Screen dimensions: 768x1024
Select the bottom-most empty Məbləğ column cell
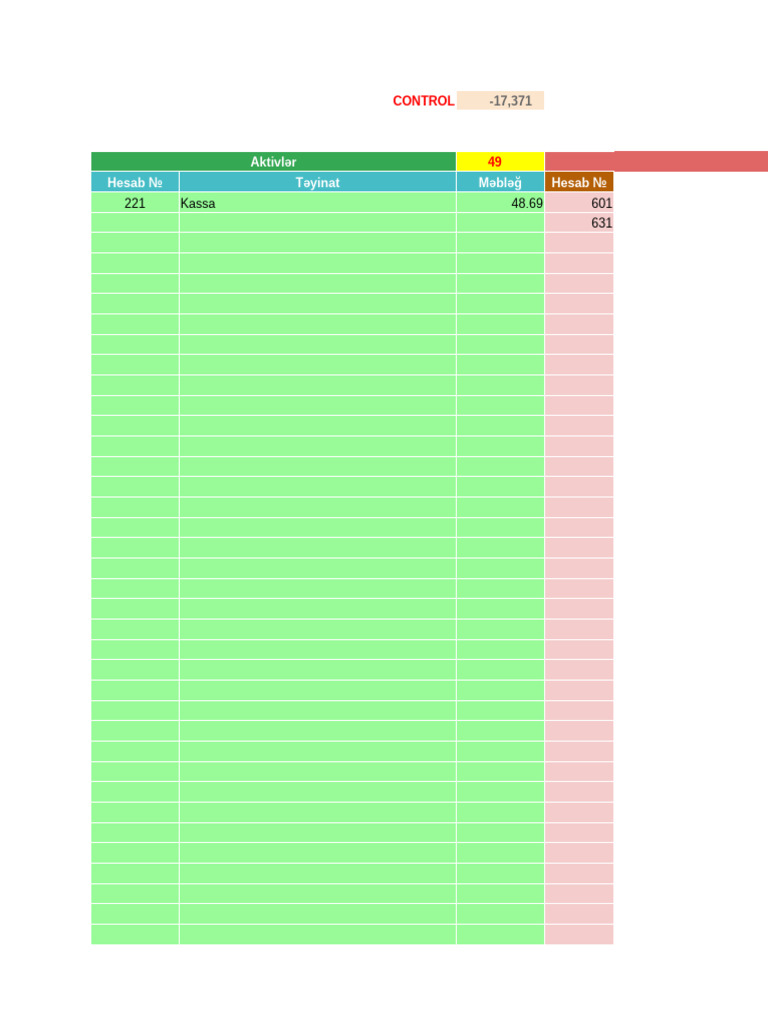500,934
